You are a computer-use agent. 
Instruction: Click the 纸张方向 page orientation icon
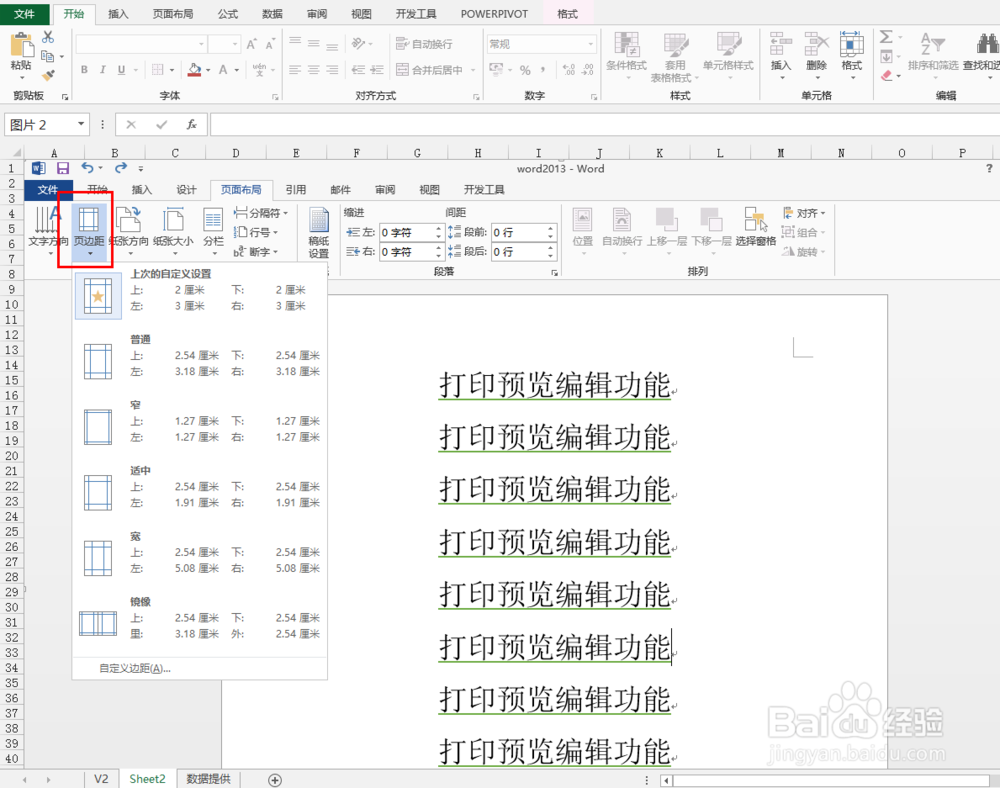[129, 228]
